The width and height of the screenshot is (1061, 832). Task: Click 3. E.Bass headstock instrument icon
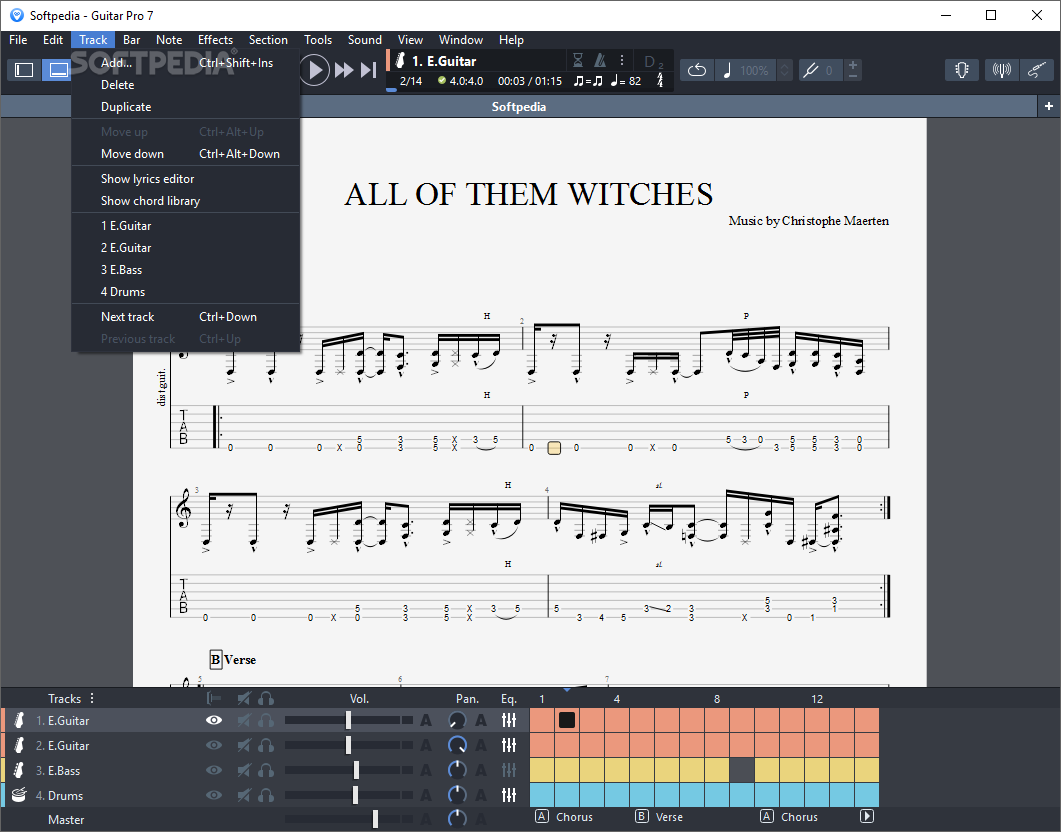pos(19,770)
